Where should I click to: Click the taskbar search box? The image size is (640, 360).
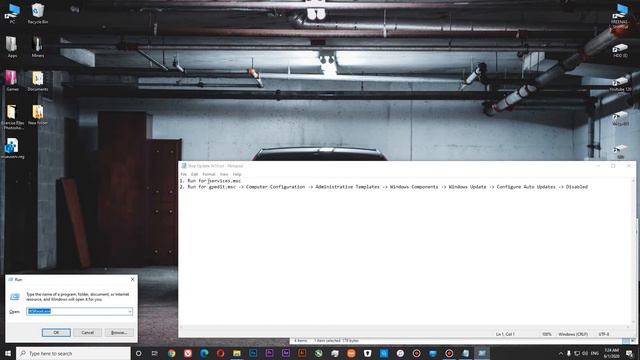[x=73, y=353]
